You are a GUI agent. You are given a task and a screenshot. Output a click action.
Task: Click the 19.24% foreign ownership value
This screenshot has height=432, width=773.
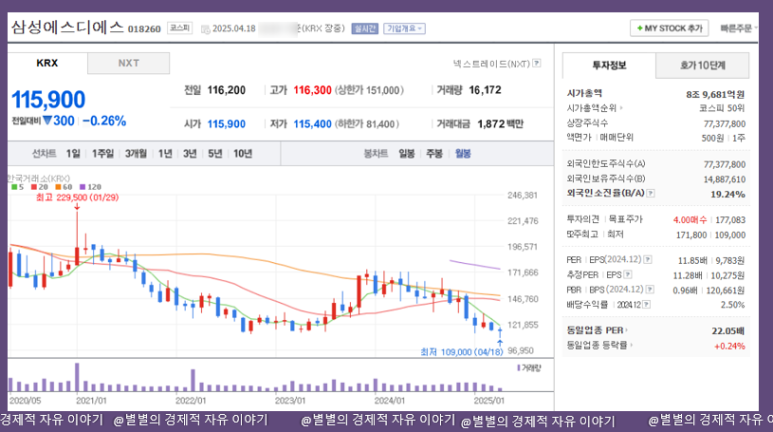pyautogui.click(x=728, y=194)
